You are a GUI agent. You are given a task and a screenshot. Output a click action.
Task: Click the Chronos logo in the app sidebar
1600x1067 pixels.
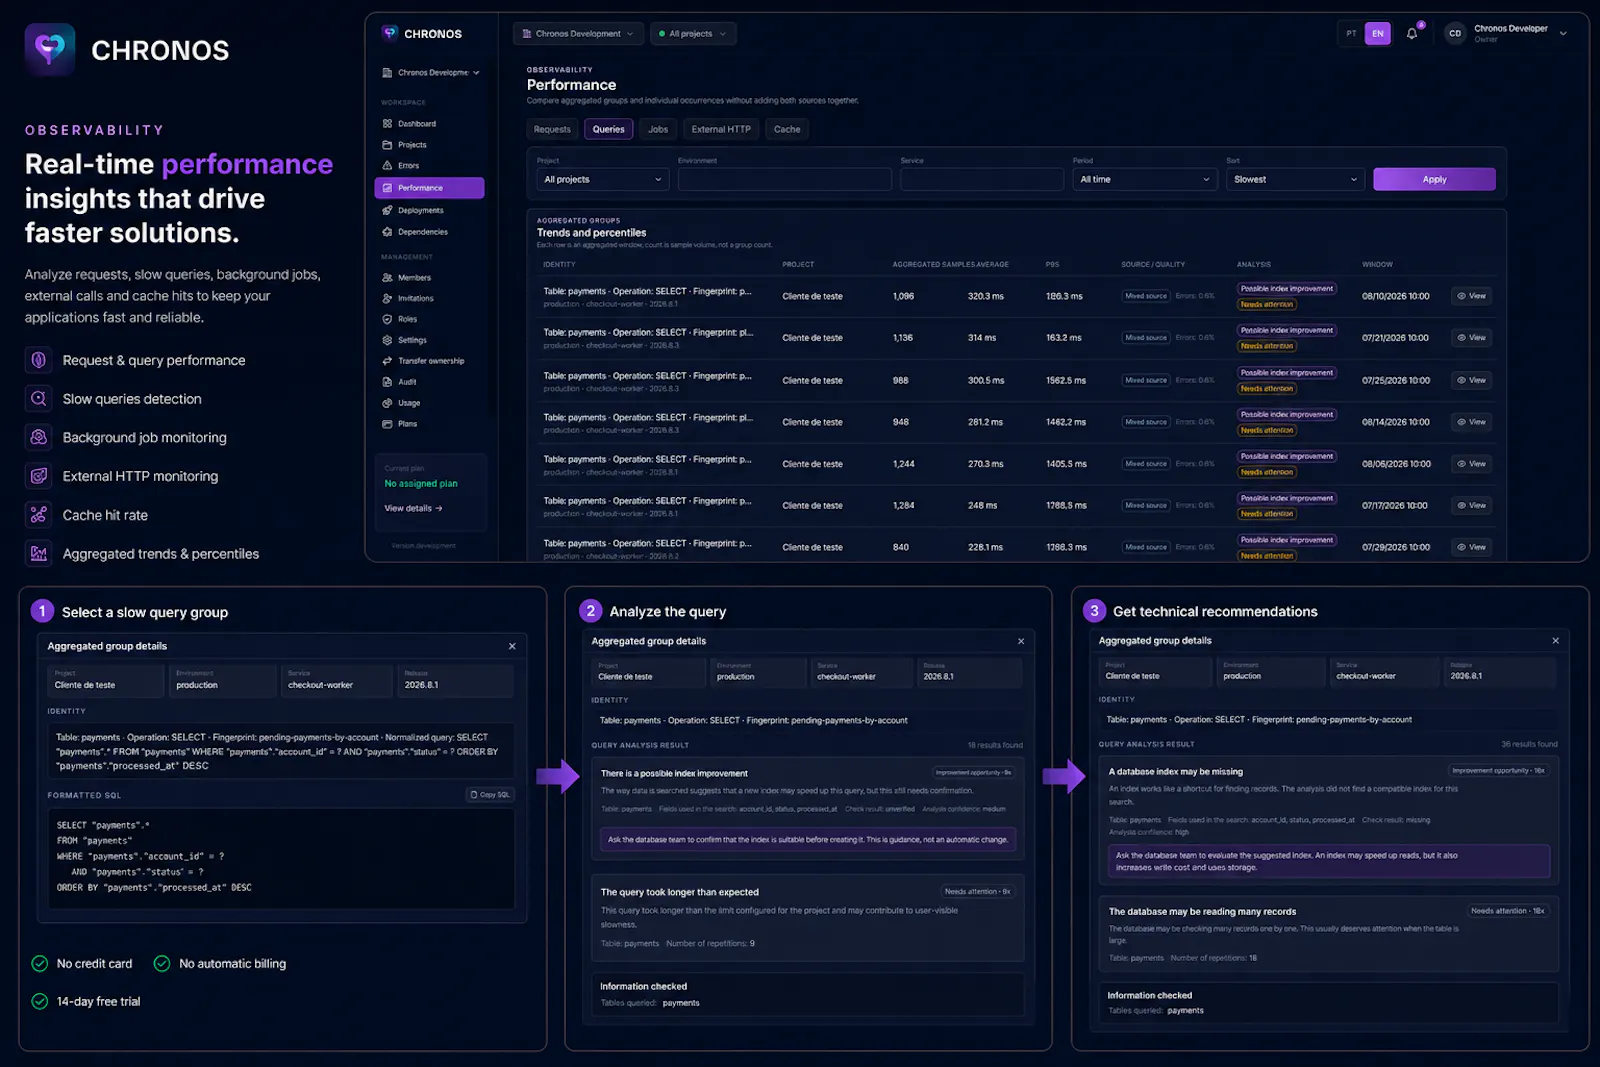click(x=390, y=33)
